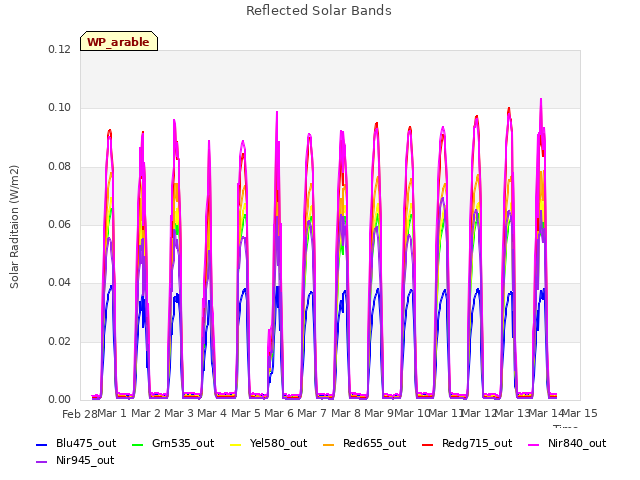This screenshot has width=640, height=480.
Task: Click the magenta Nir840_out legend swatch
Action: pos(534,444)
